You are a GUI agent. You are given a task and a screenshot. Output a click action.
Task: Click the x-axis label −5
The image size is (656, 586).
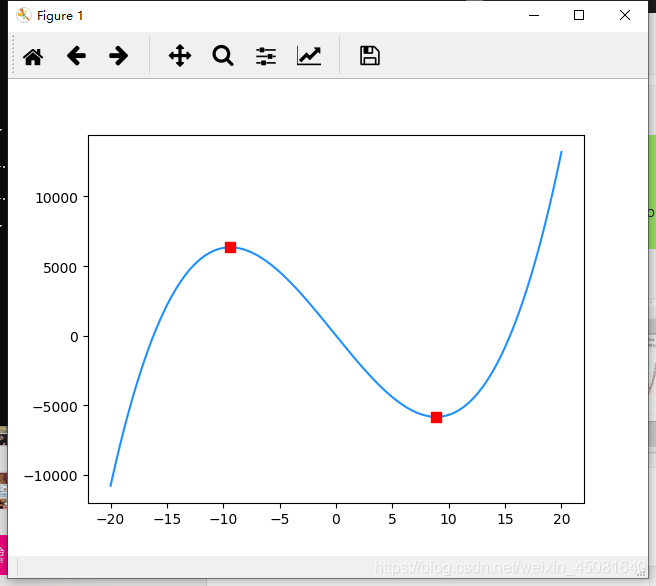279,519
